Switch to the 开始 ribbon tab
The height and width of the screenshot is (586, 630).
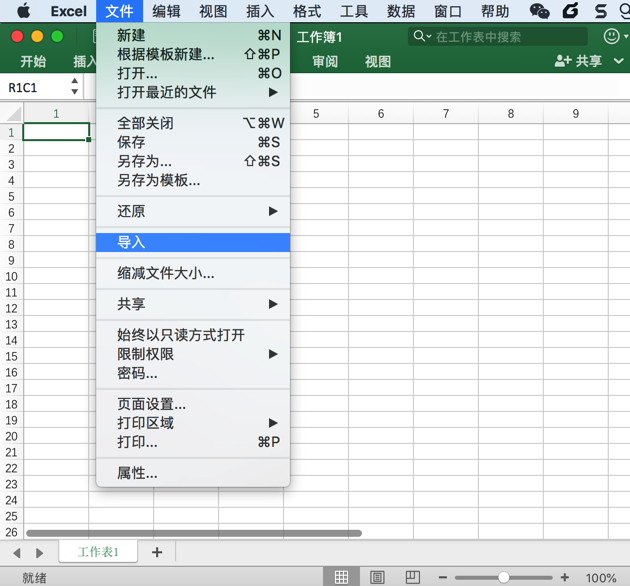[x=33, y=61]
